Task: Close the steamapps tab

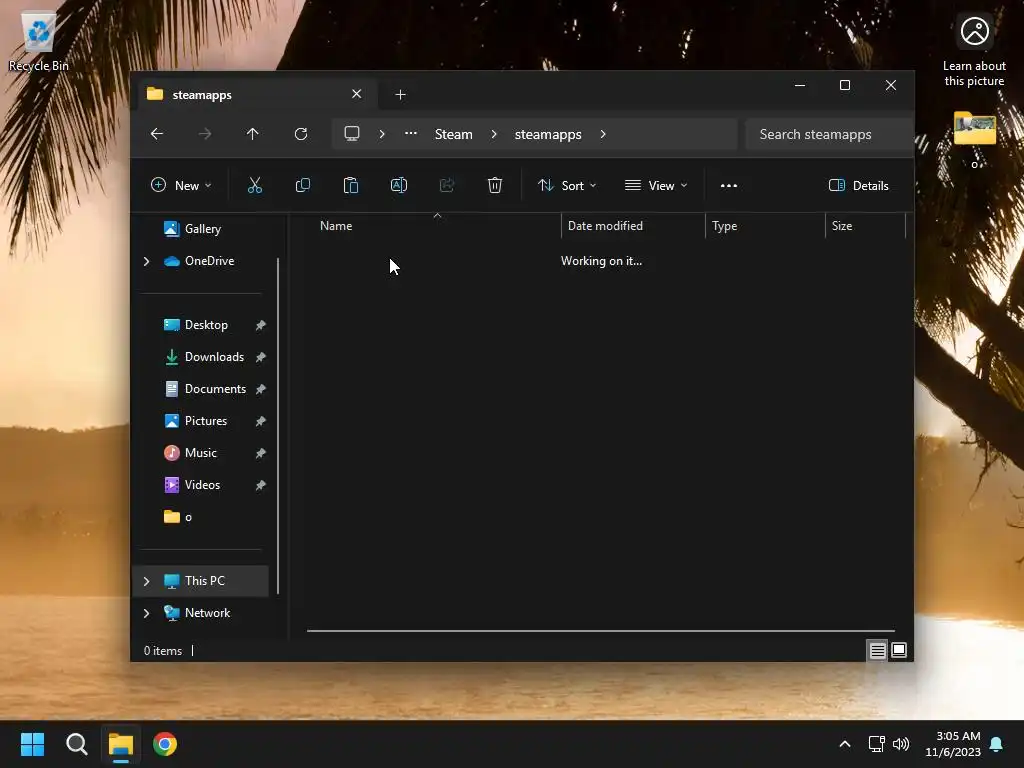Action: pyautogui.click(x=357, y=94)
